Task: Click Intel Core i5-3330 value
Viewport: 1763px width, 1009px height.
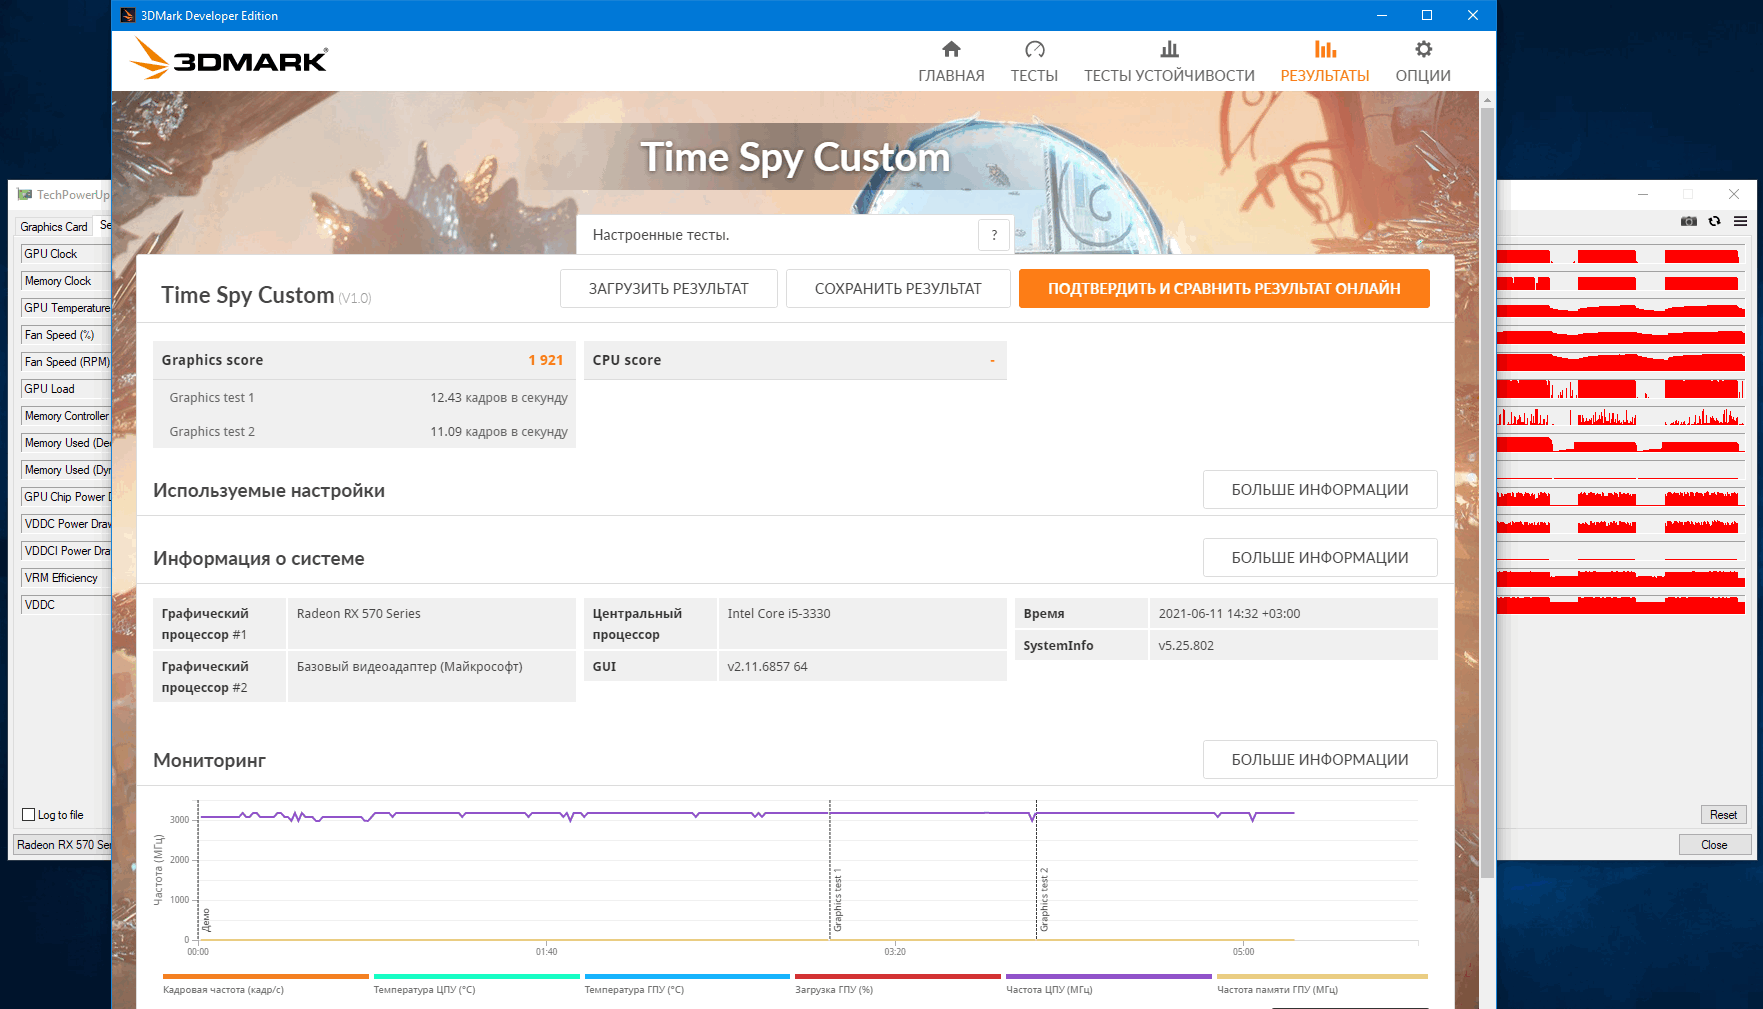Action: pos(779,614)
